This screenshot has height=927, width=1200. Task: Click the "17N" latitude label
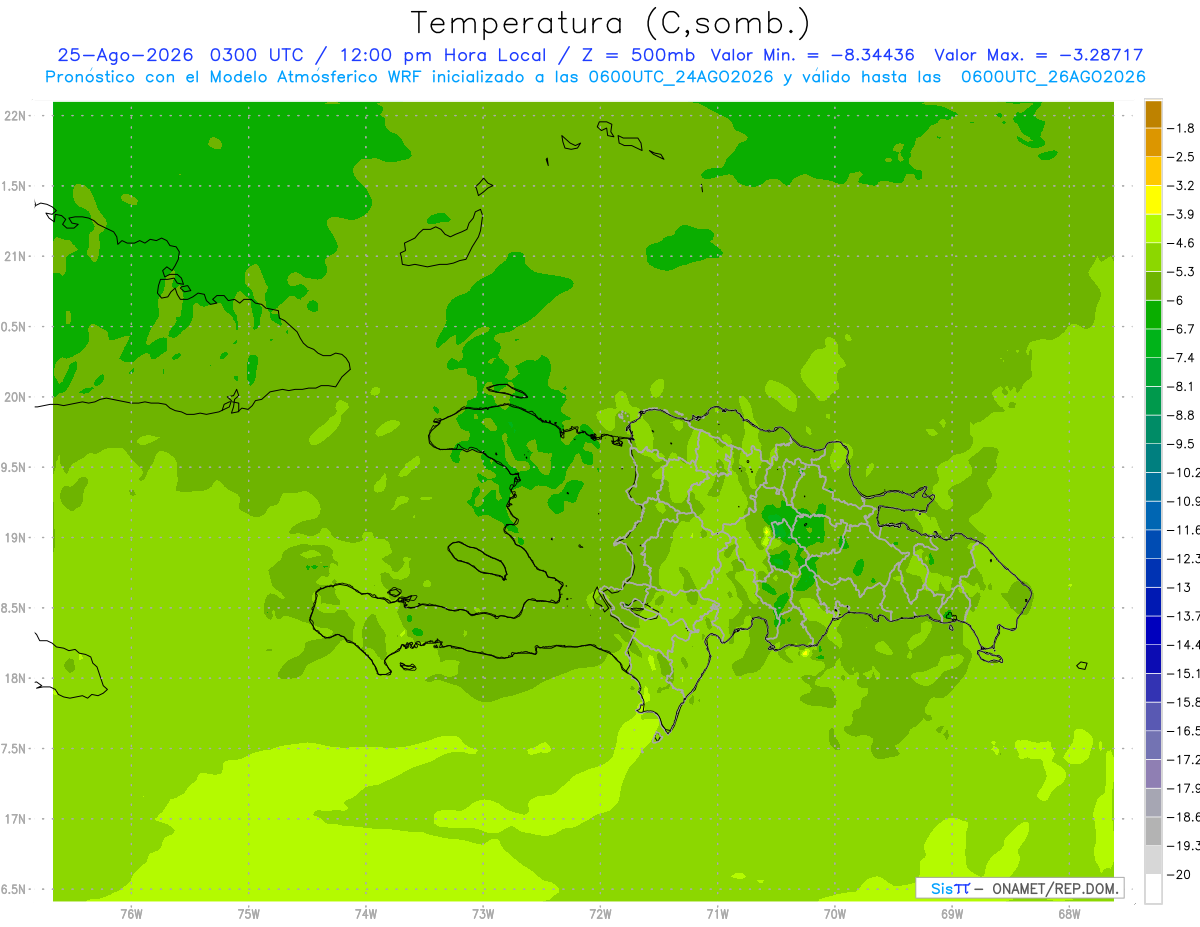15,819
